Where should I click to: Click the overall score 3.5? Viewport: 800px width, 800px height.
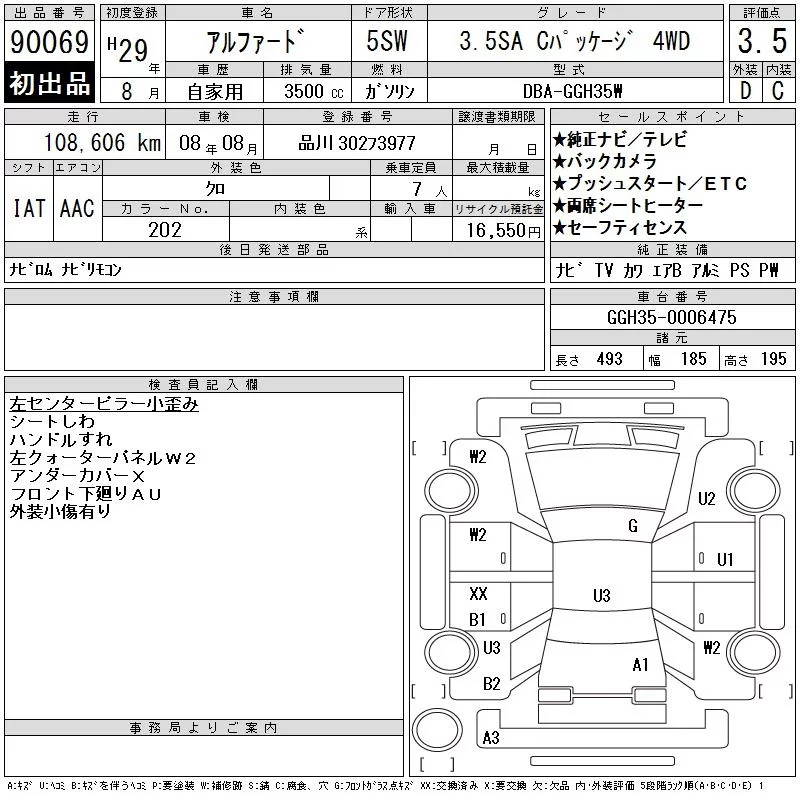[762, 41]
